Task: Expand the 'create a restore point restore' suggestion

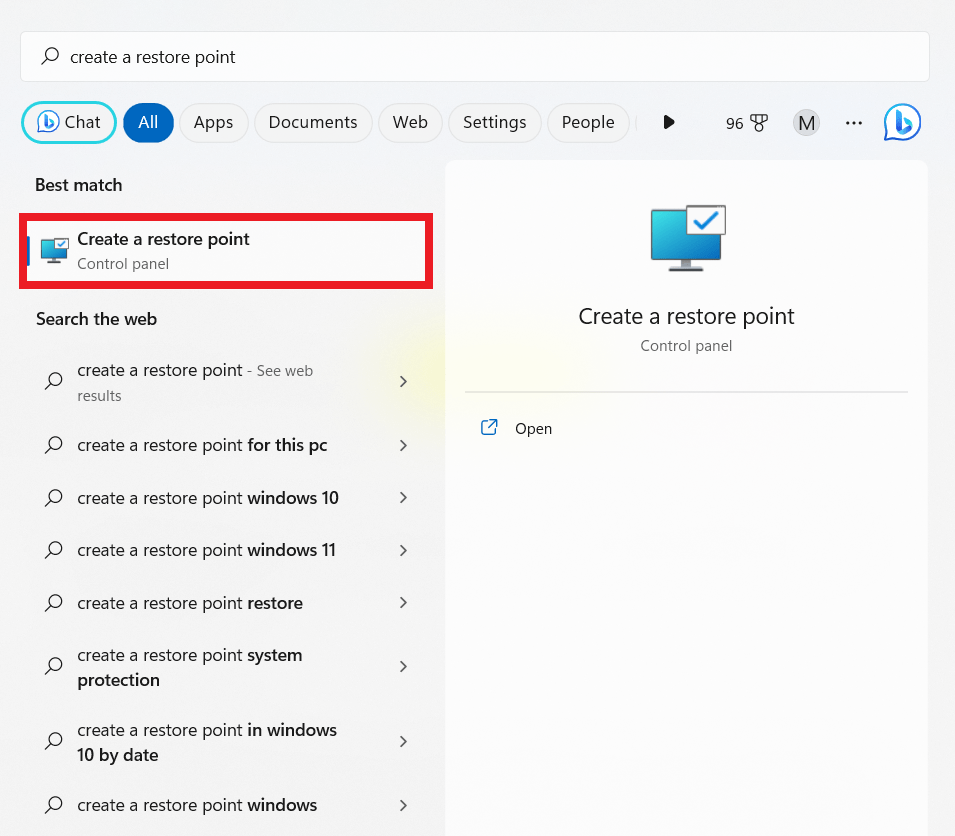Action: [x=403, y=603]
